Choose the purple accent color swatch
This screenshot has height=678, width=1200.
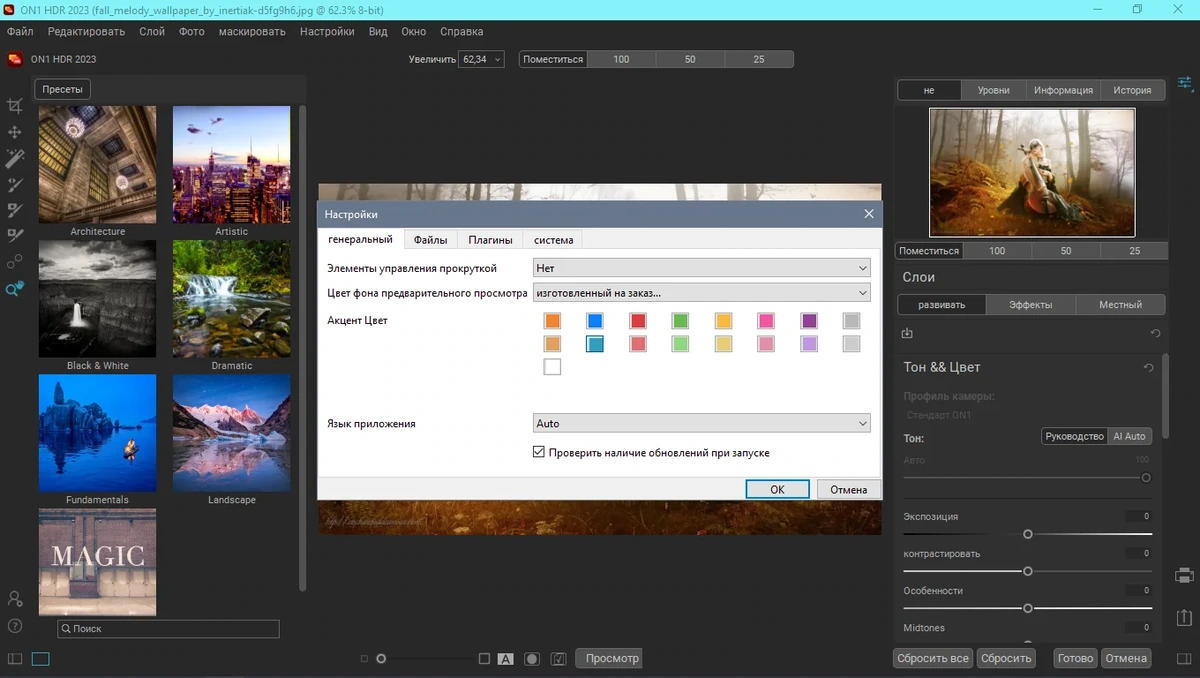[x=809, y=321]
